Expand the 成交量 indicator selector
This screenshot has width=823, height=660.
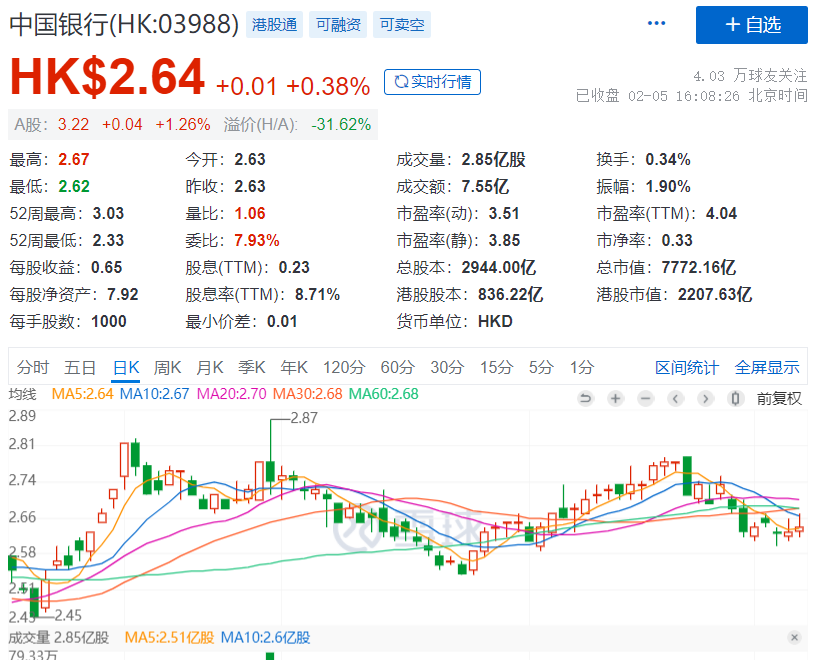[29, 637]
